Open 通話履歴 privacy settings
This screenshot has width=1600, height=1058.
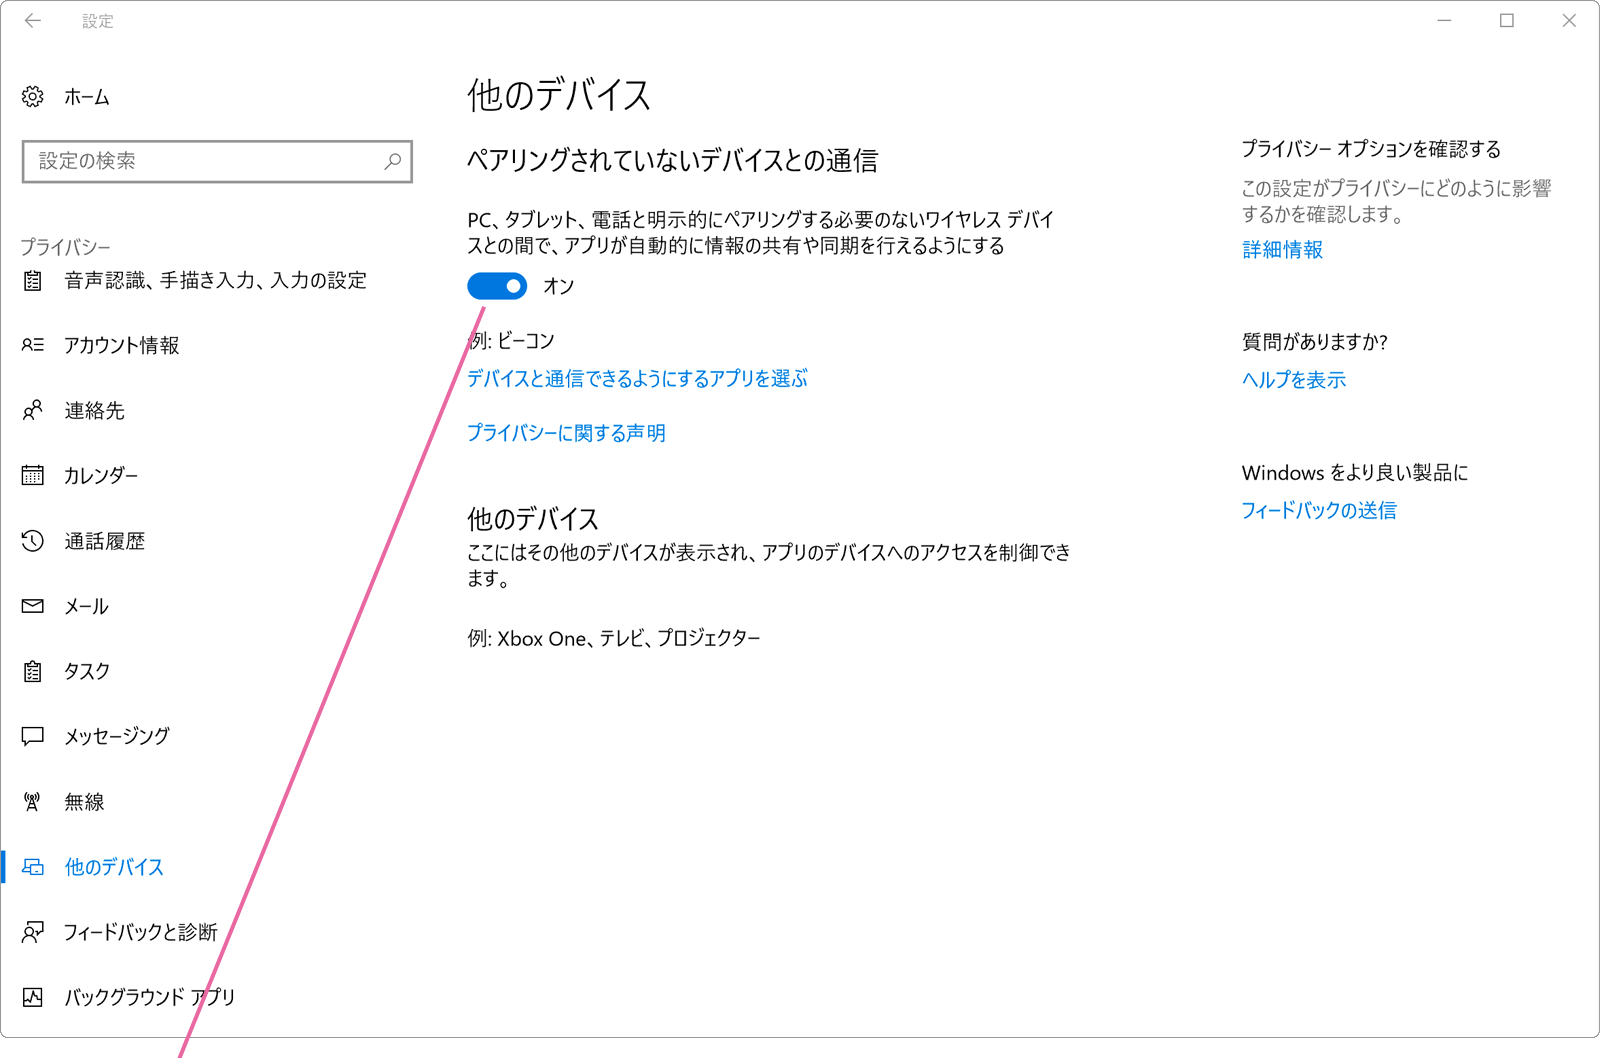pos(105,541)
